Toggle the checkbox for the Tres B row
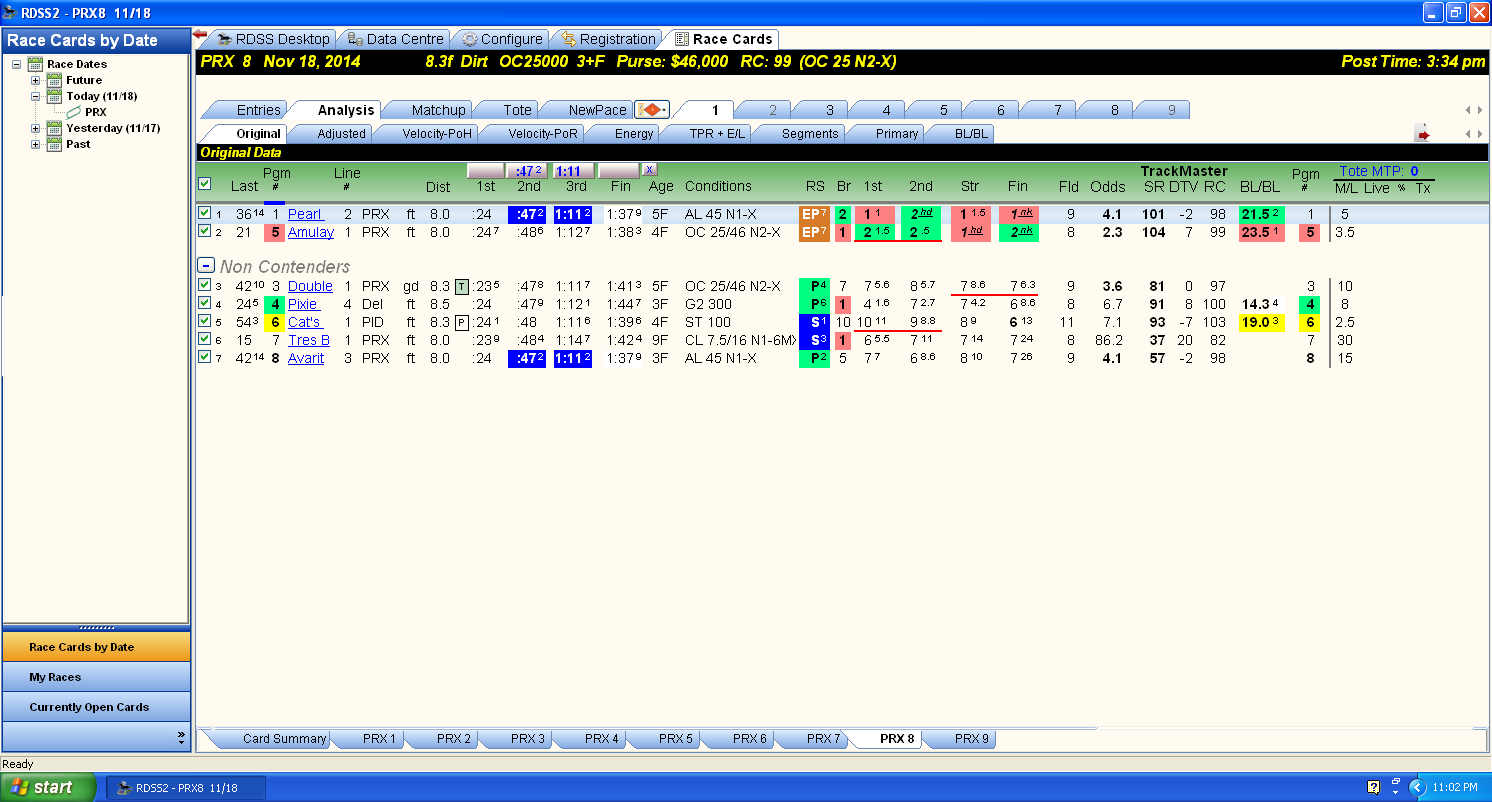The width and height of the screenshot is (1492, 802). click(205, 339)
